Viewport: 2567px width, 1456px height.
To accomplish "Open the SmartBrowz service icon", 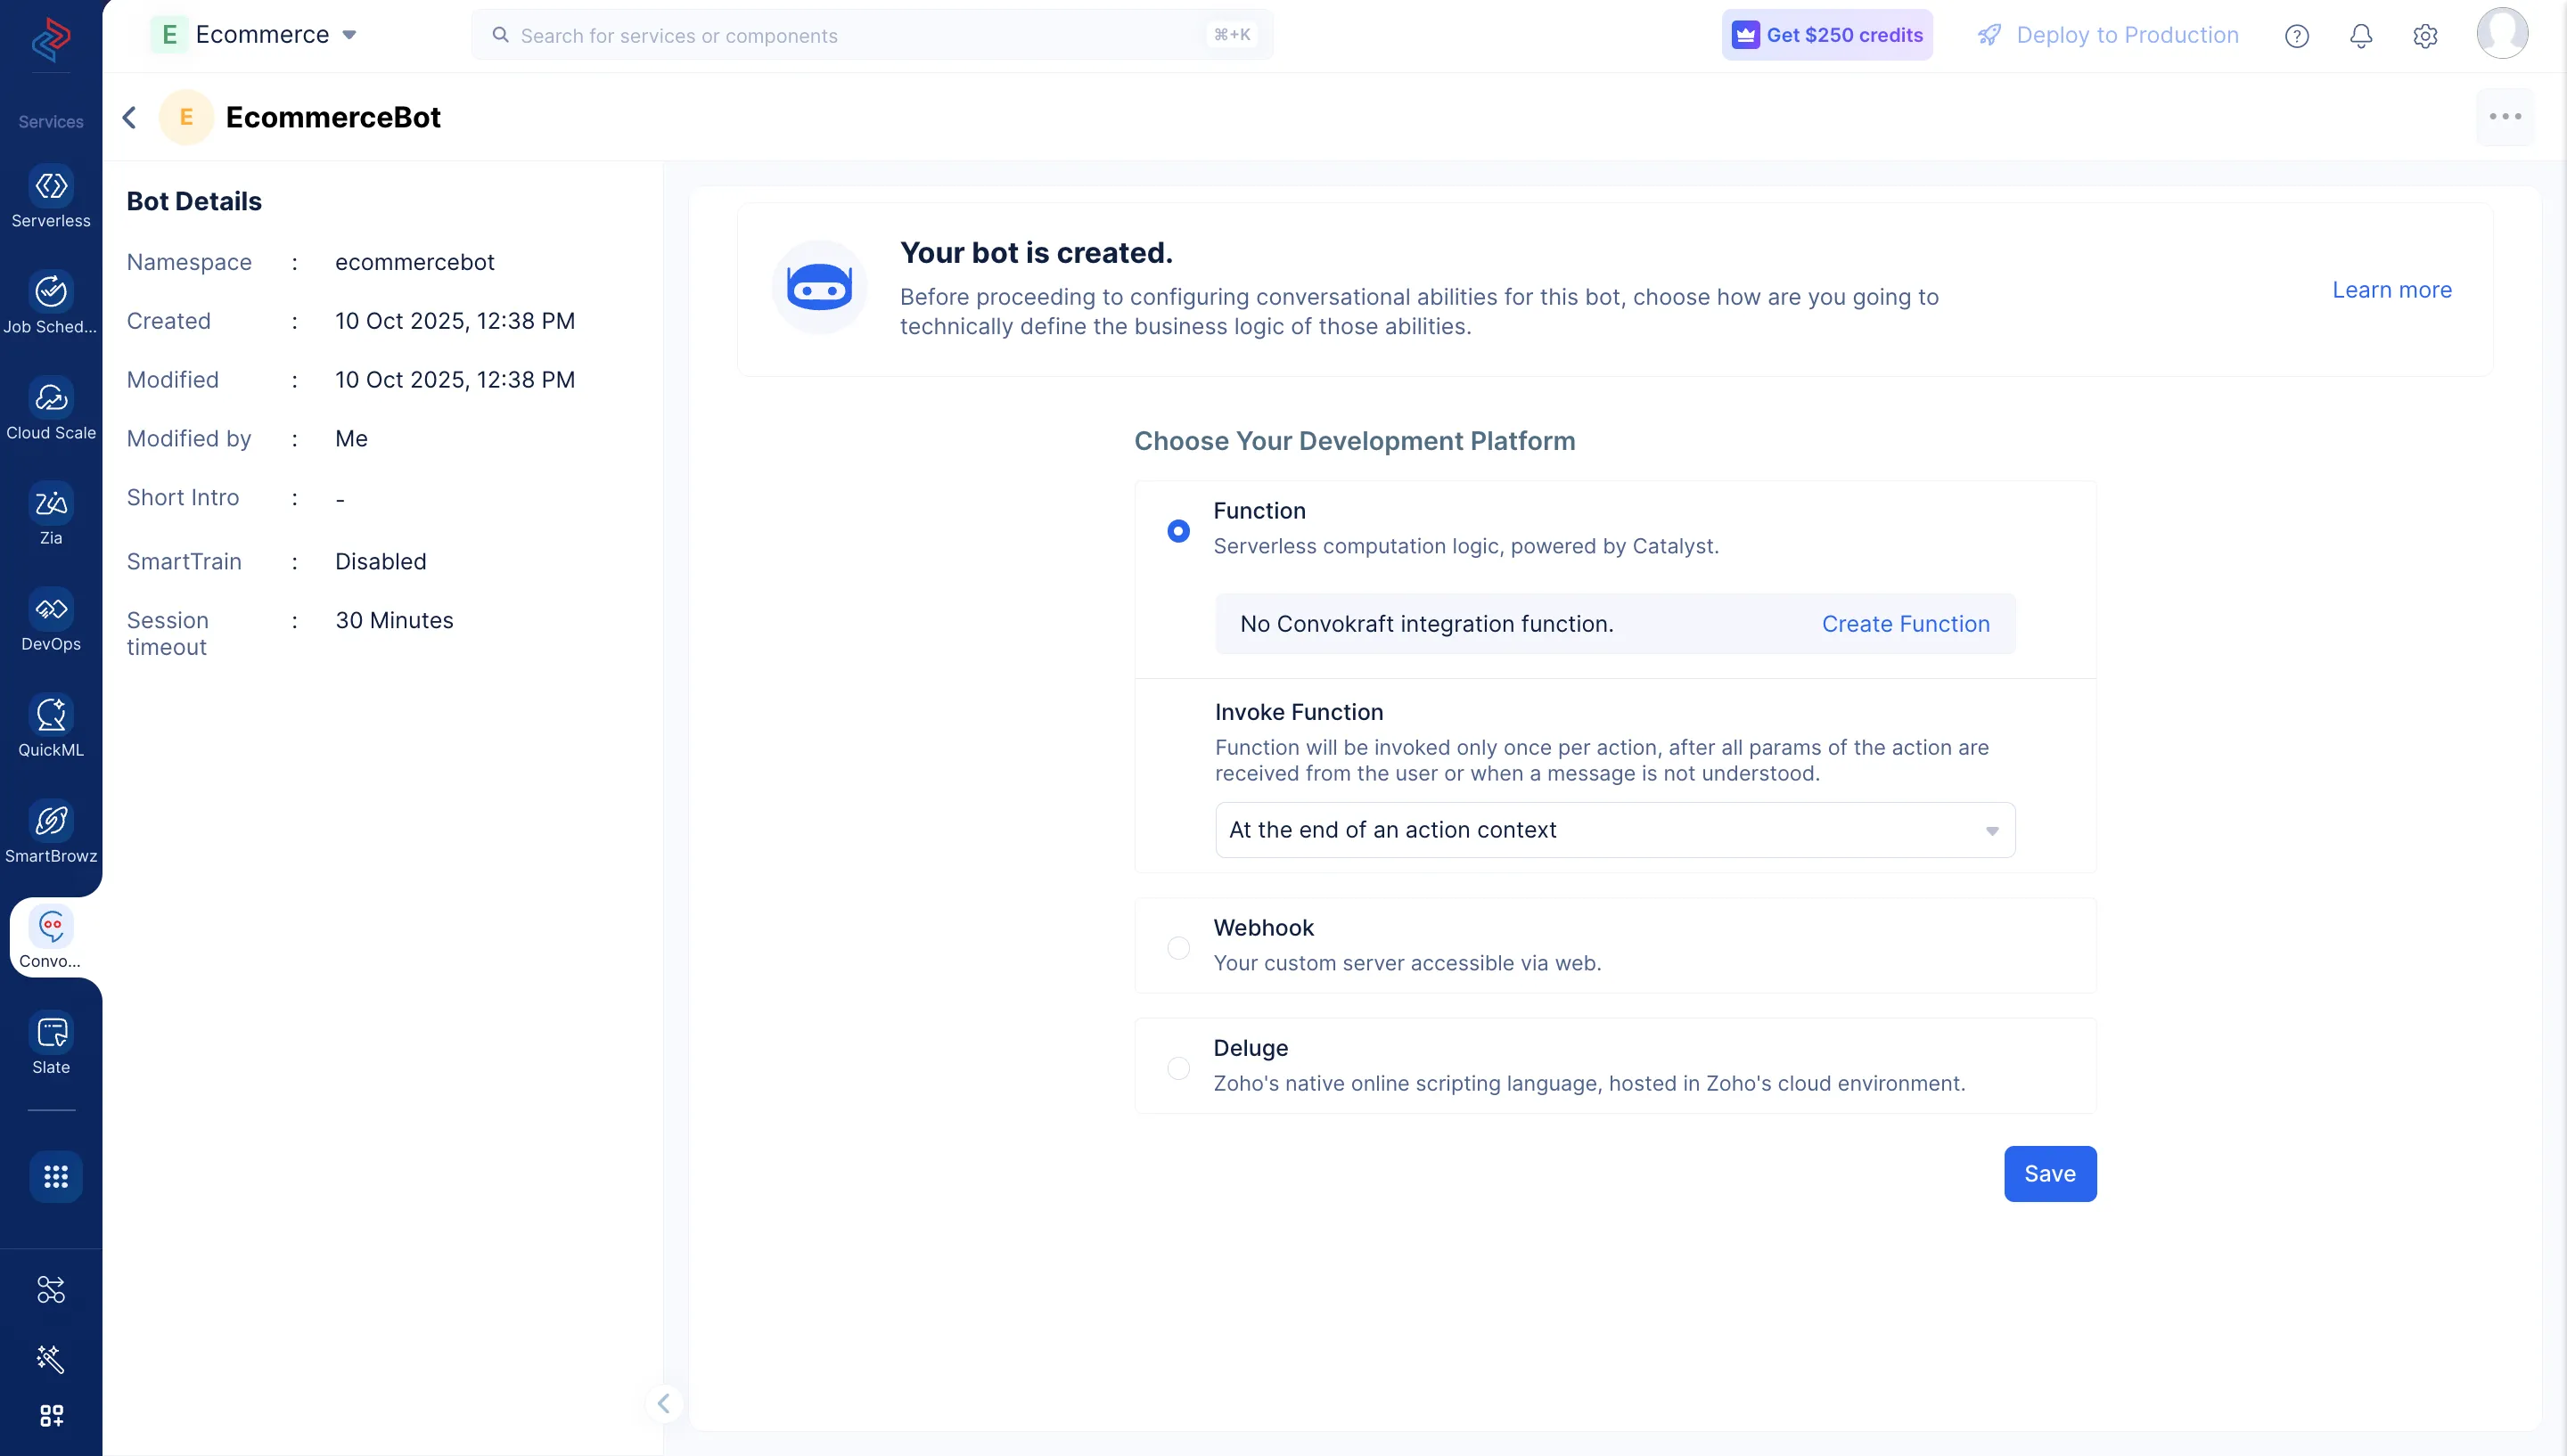I will (51, 821).
